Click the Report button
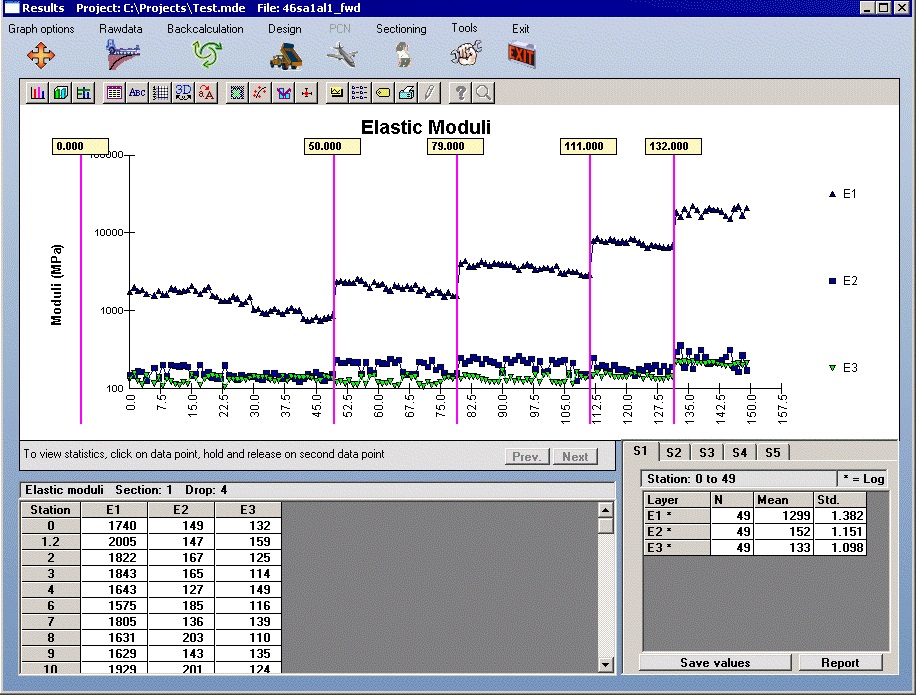 pos(840,663)
